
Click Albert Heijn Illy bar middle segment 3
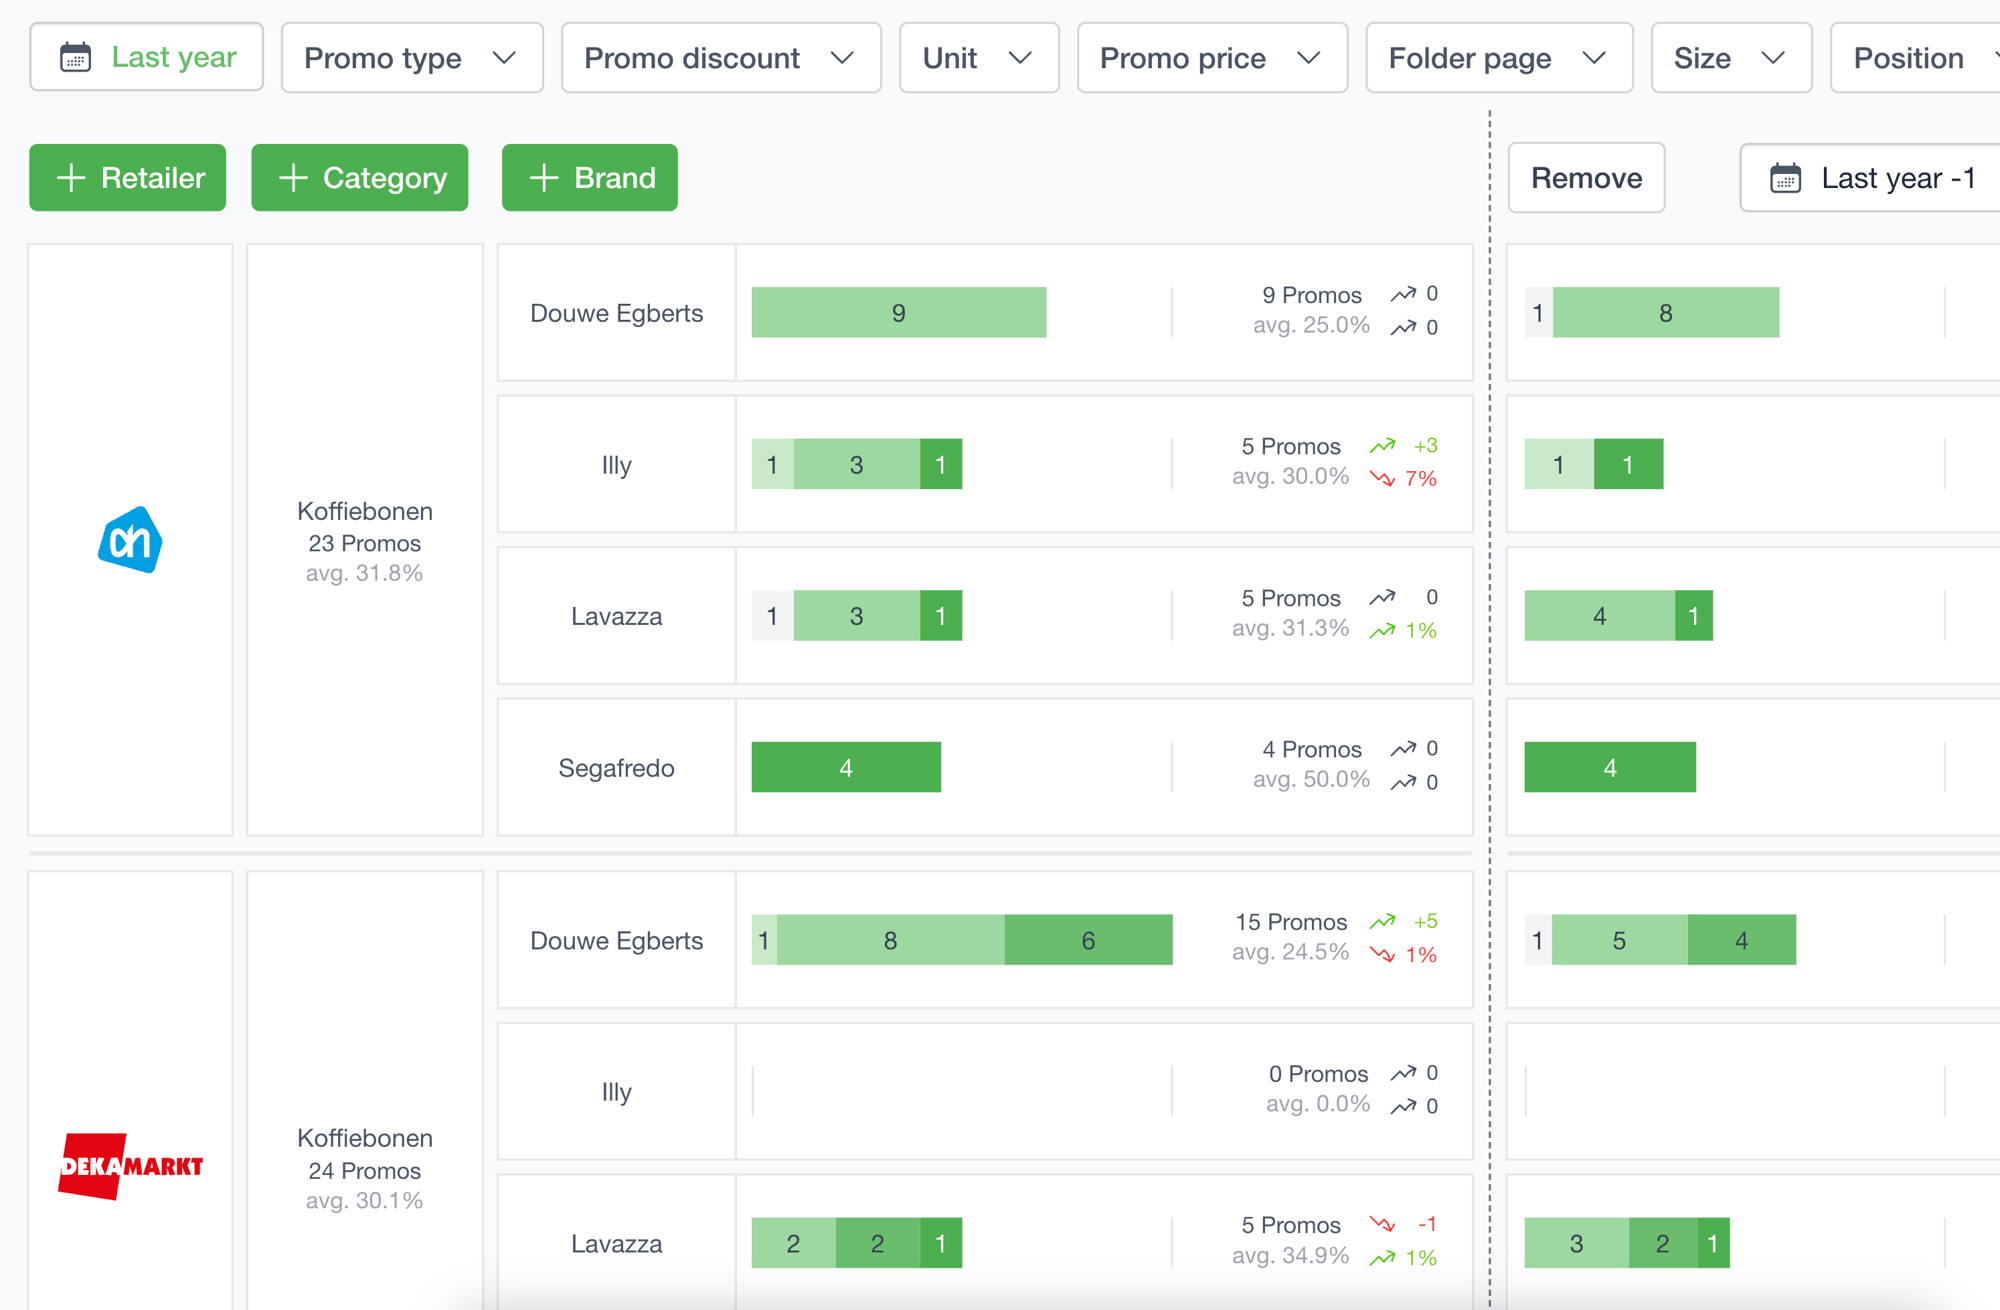coord(857,464)
